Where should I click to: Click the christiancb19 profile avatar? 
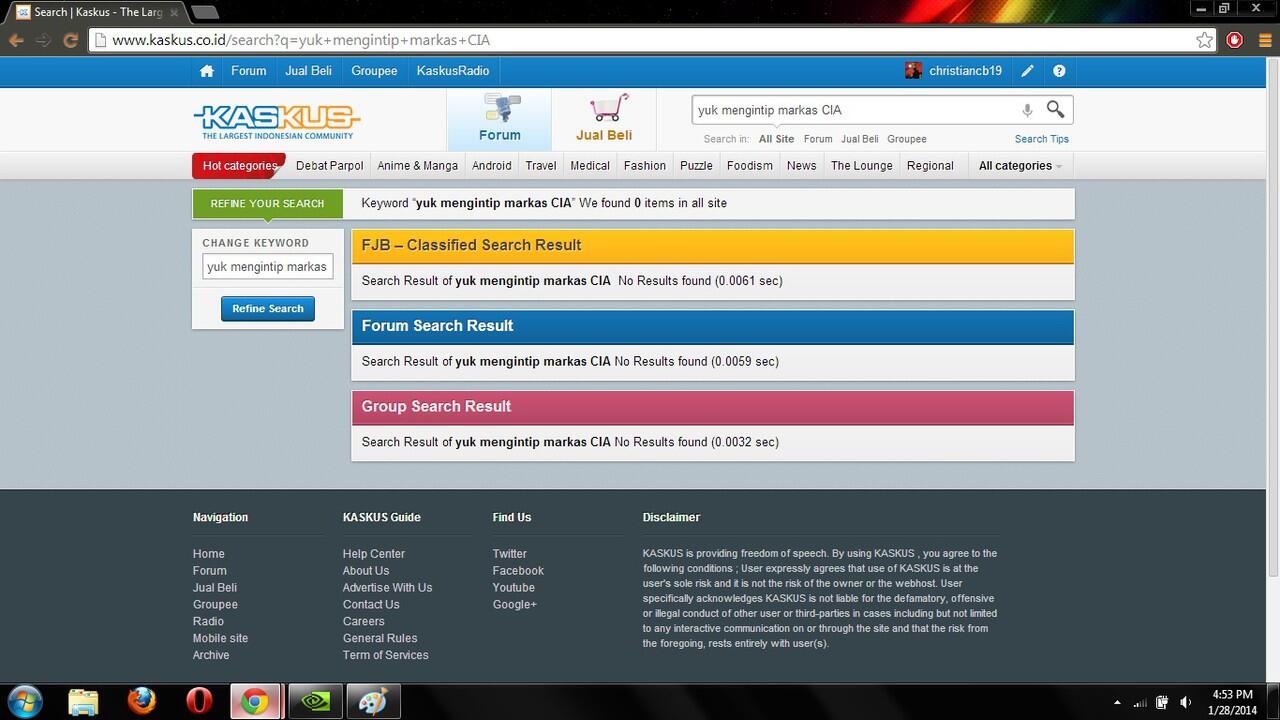(913, 71)
